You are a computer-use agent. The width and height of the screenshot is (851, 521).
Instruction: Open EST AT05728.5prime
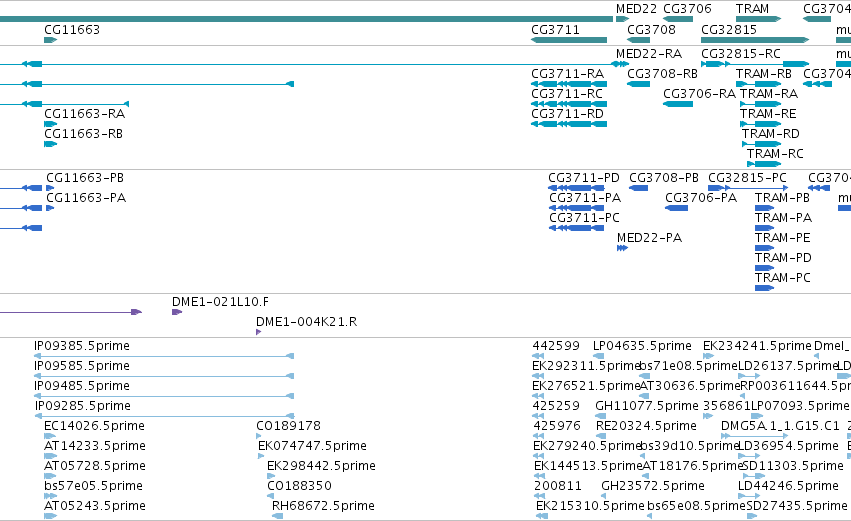[95, 467]
